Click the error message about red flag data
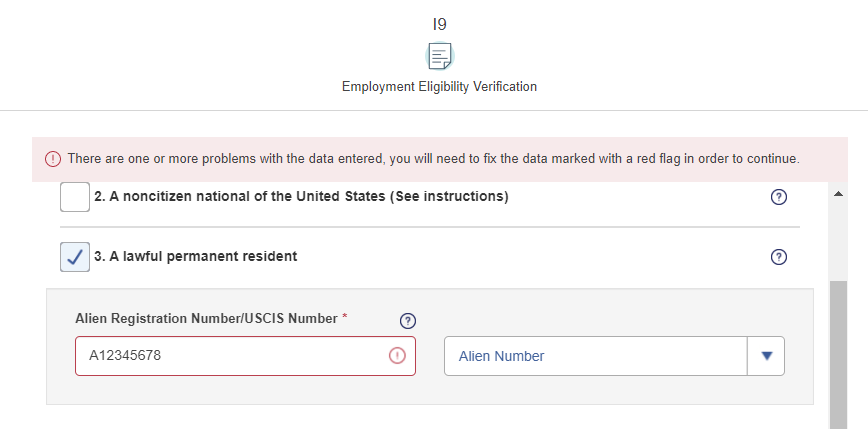This screenshot has height=429, width=868. pyautogui.click(x=433, y=159)
